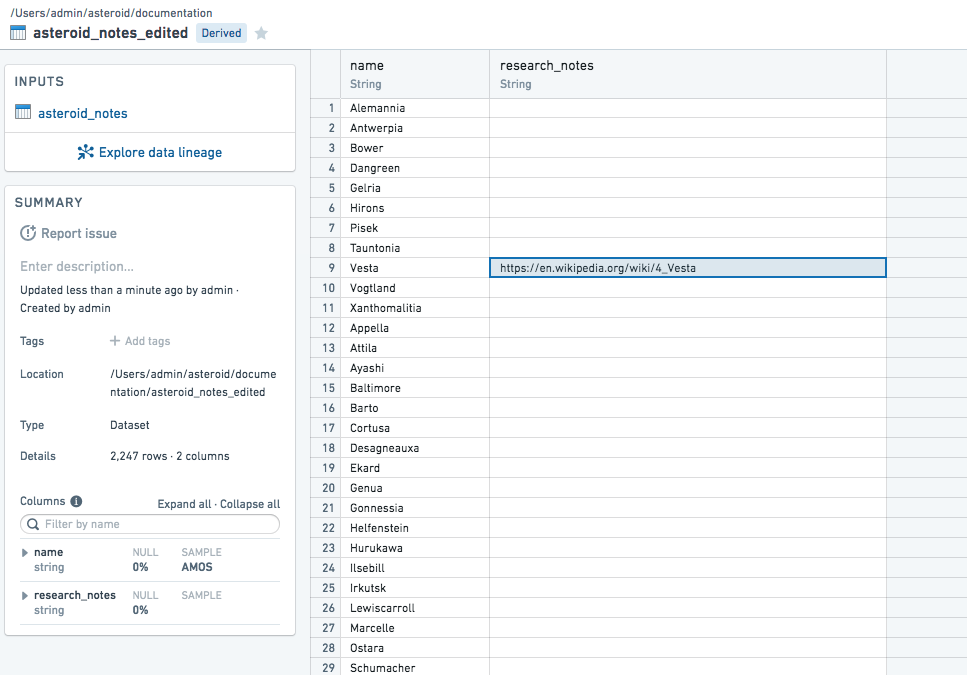Click Expand all columns
967x675 pixels.
coord(184,504)
